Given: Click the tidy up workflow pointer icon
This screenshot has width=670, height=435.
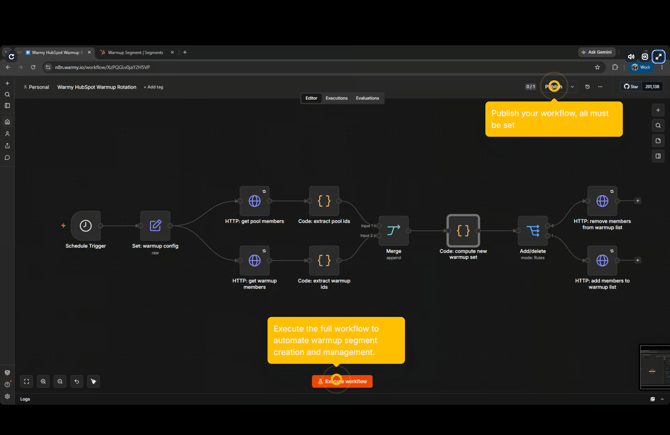Looking at the screenshot, I should point(94,381).
